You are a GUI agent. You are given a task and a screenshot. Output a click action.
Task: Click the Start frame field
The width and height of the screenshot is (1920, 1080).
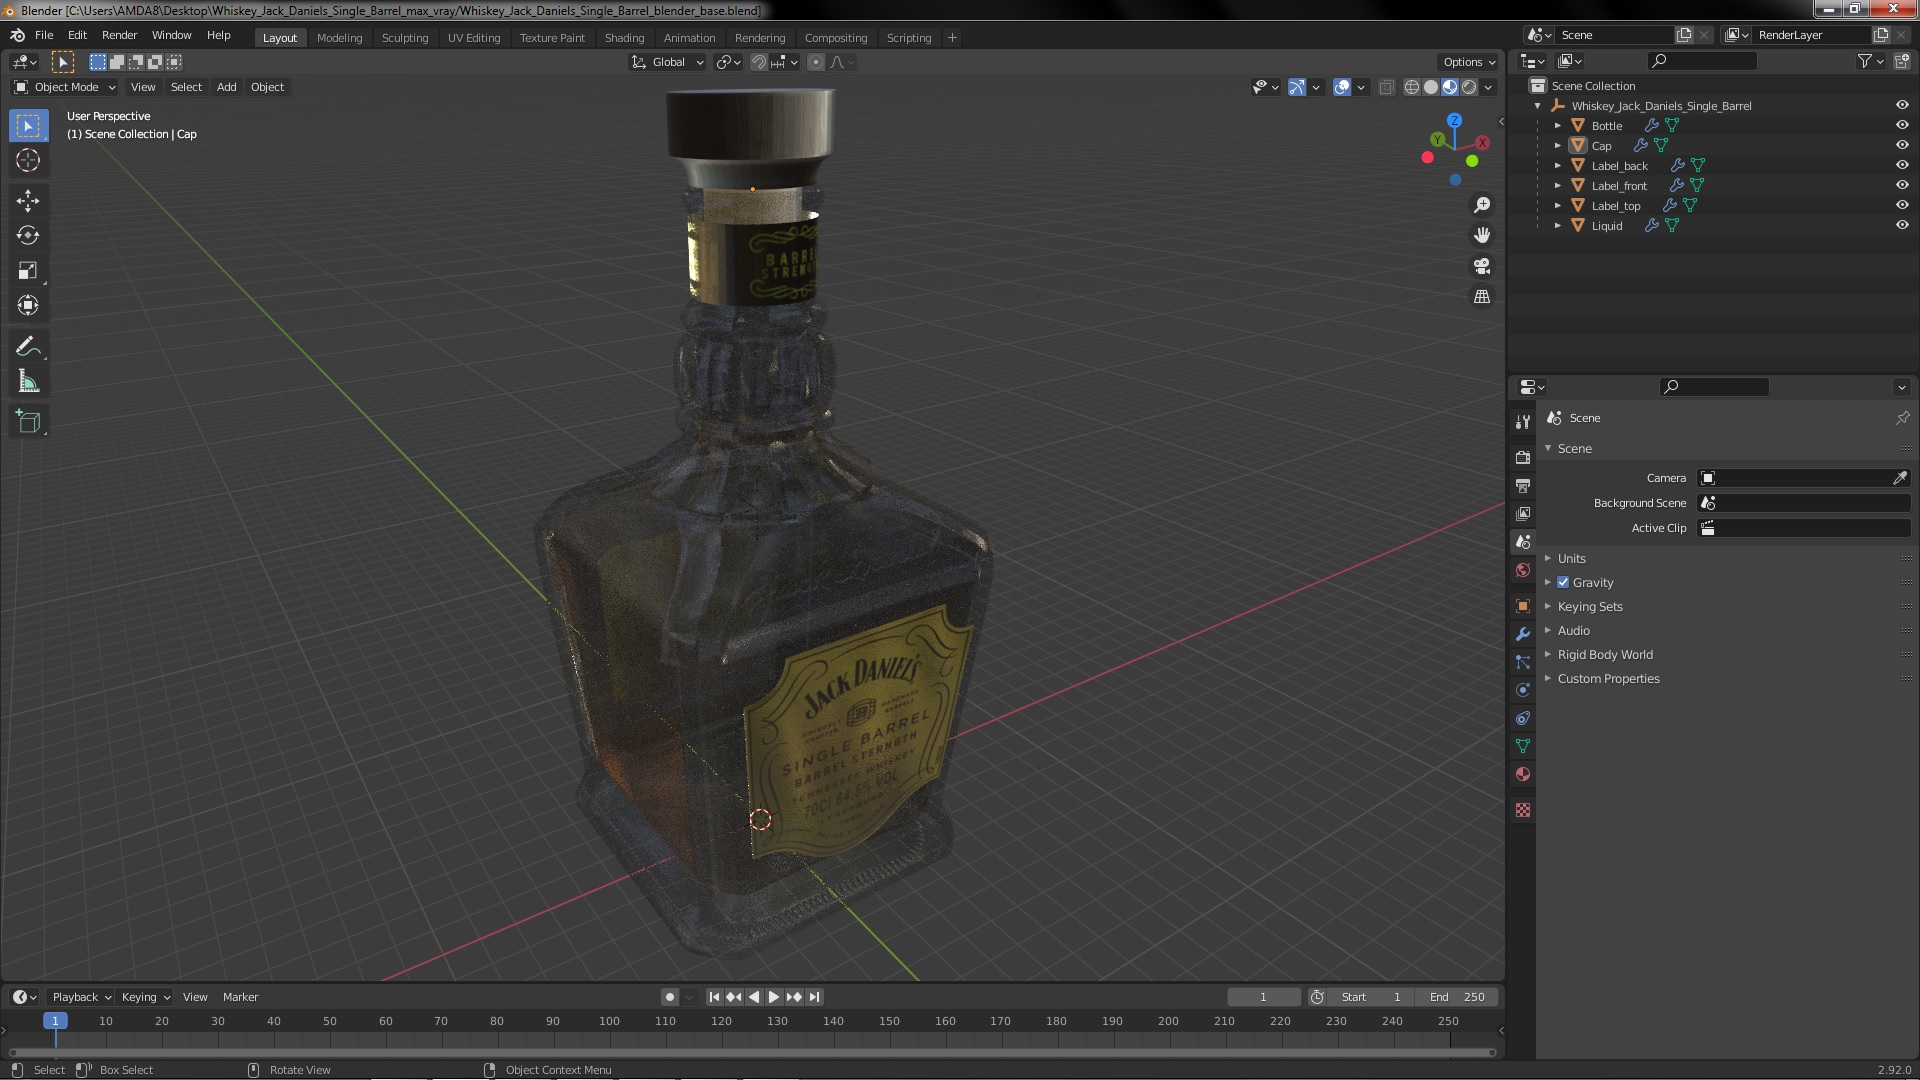[x=1371, y=997]
